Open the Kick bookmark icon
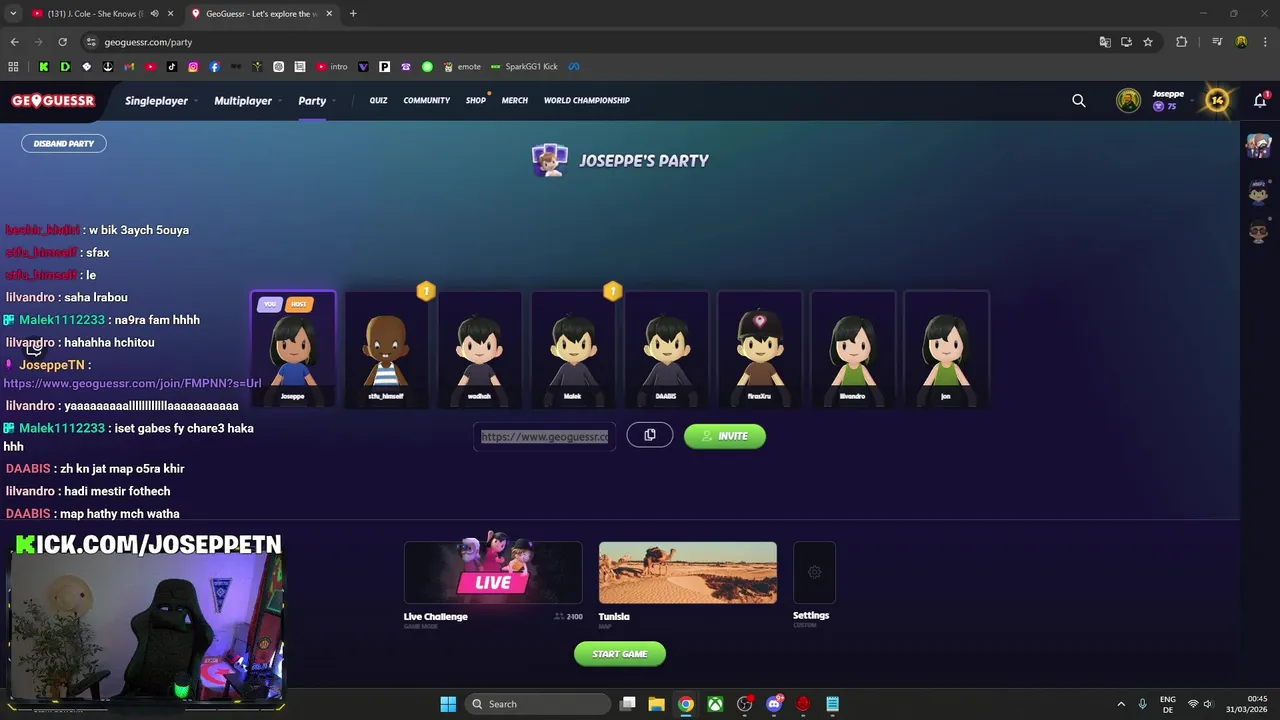The width and height of the screenshot is (1280, 720). (x=44, y=67)
